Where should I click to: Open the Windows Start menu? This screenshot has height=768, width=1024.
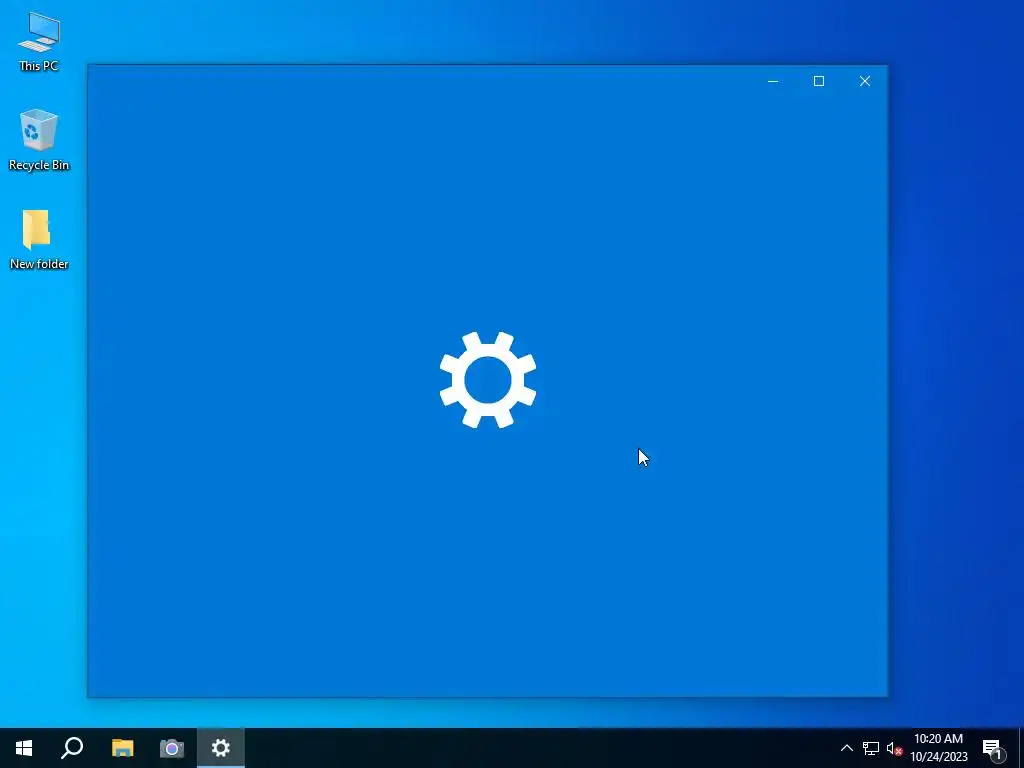point(24,748)
